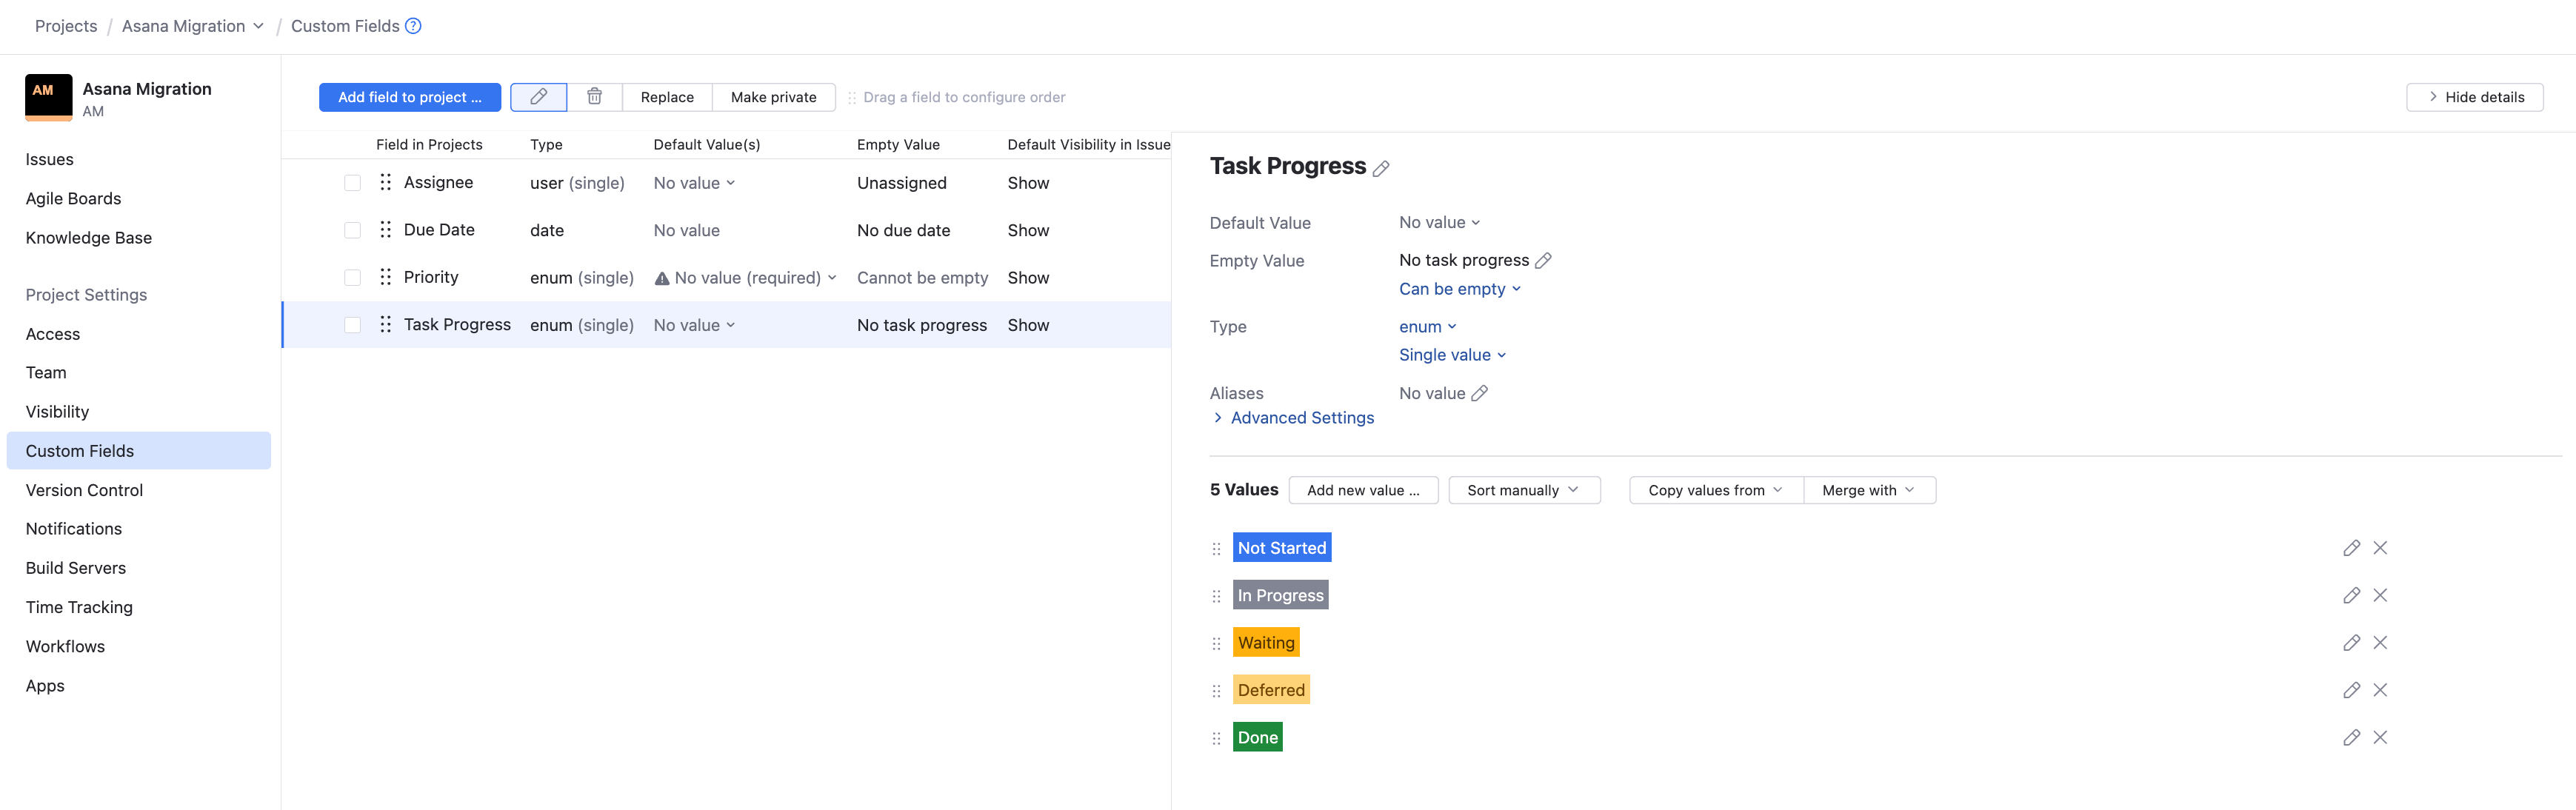Click the pencil icon beside Task Progress title
Viewport: 2576px width, 810px height.
tap(1382, 167)
